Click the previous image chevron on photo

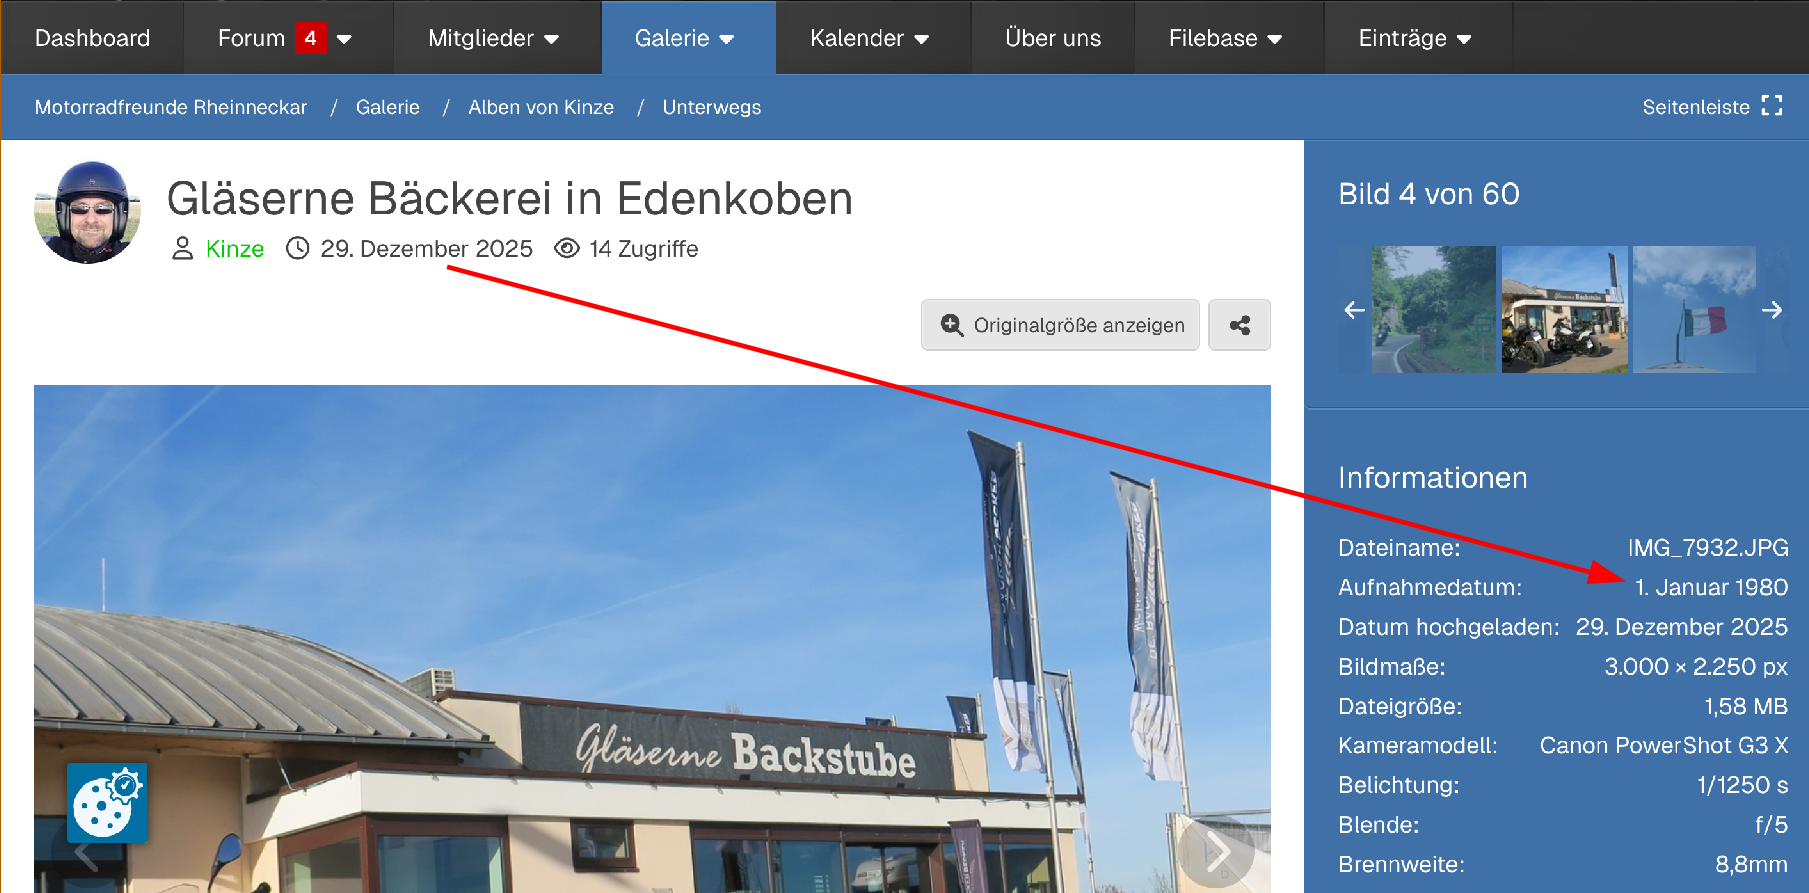pyautogui.click(x=87, y=854)
